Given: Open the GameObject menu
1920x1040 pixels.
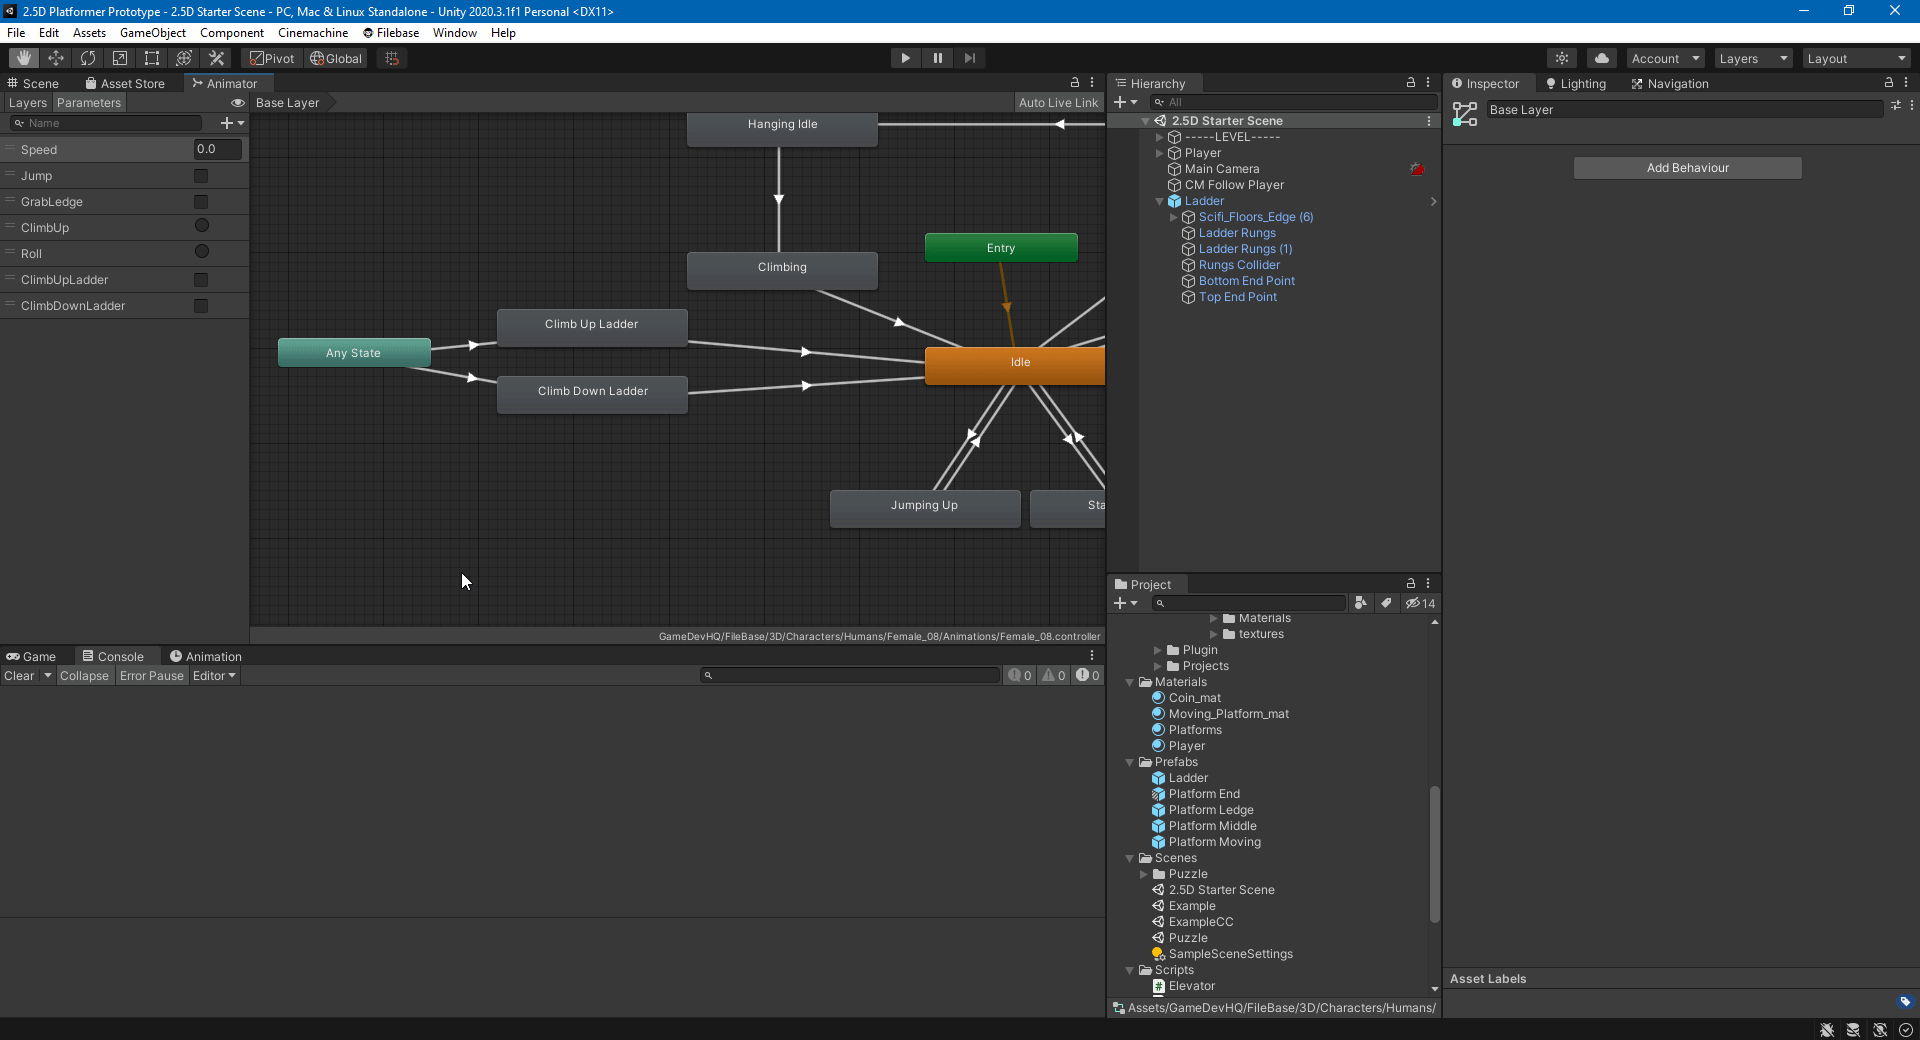Looking at the screenshot, I should pos(152,32).
